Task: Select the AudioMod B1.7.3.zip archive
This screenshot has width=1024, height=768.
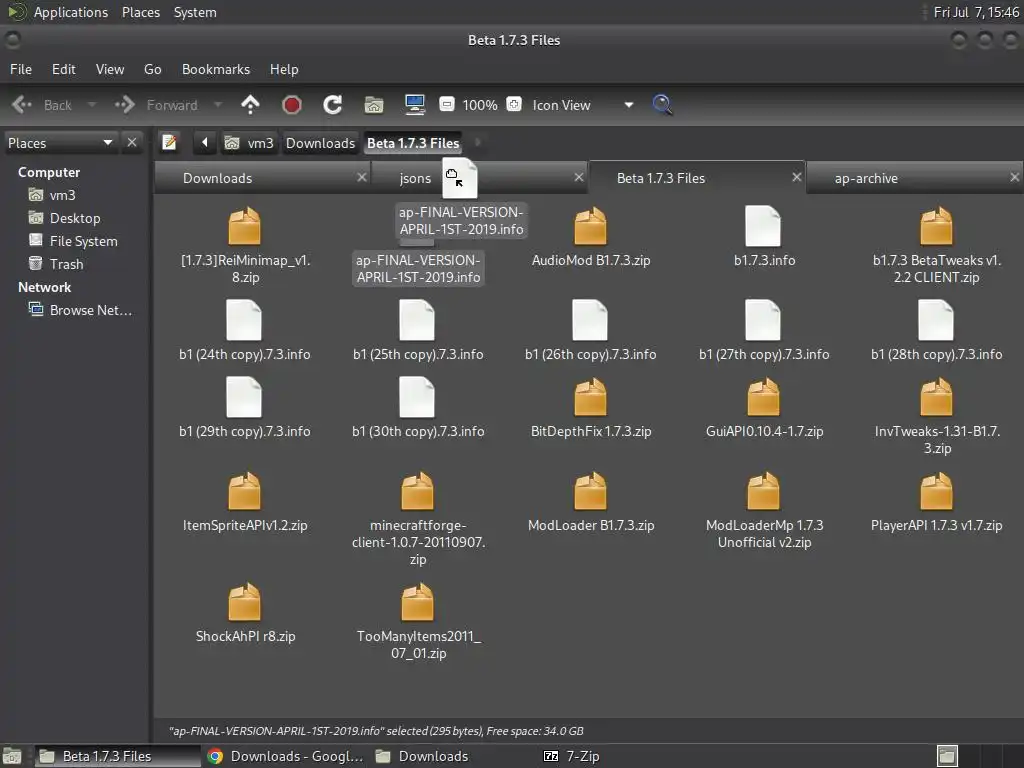Action: pyautogui.click(x=590, y=238)
